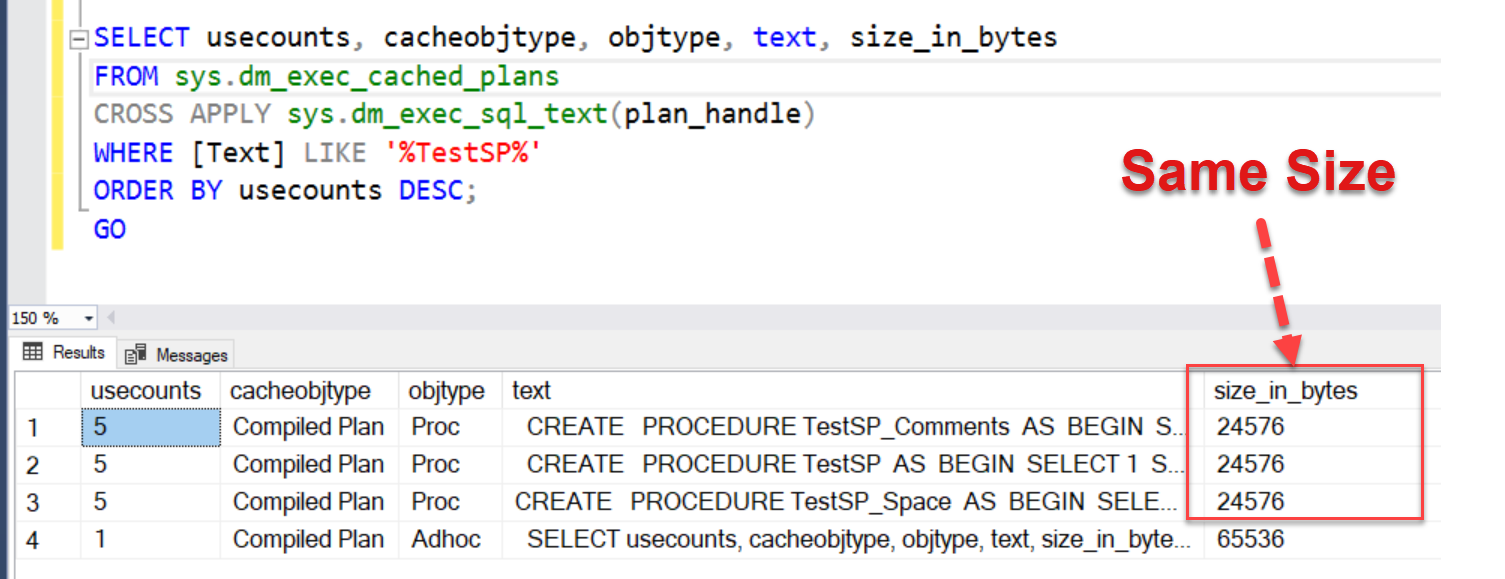
Task: Click the ORDER BY keyword in editor
Action: pyautogui.click(x=158, y=191)
